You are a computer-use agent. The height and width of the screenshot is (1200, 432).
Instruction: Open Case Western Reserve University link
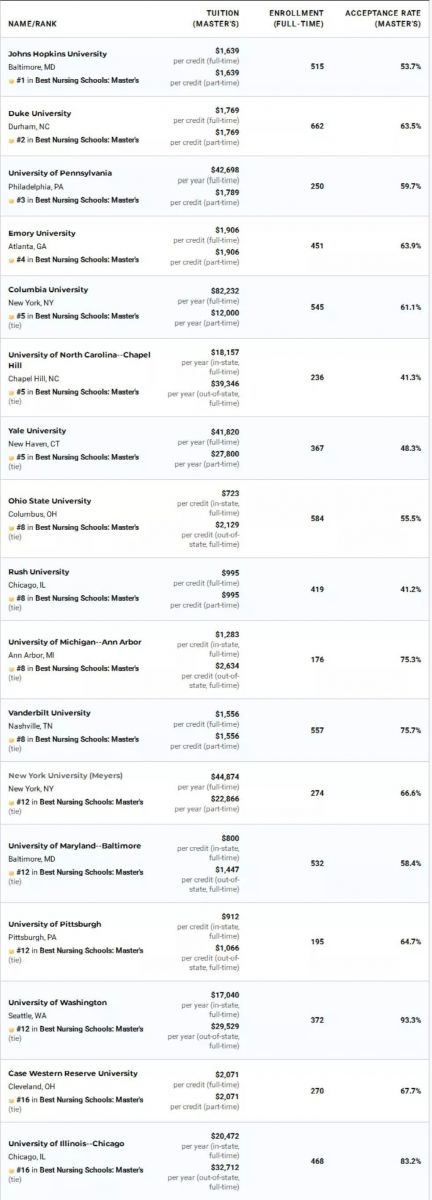coord(73,1074)
